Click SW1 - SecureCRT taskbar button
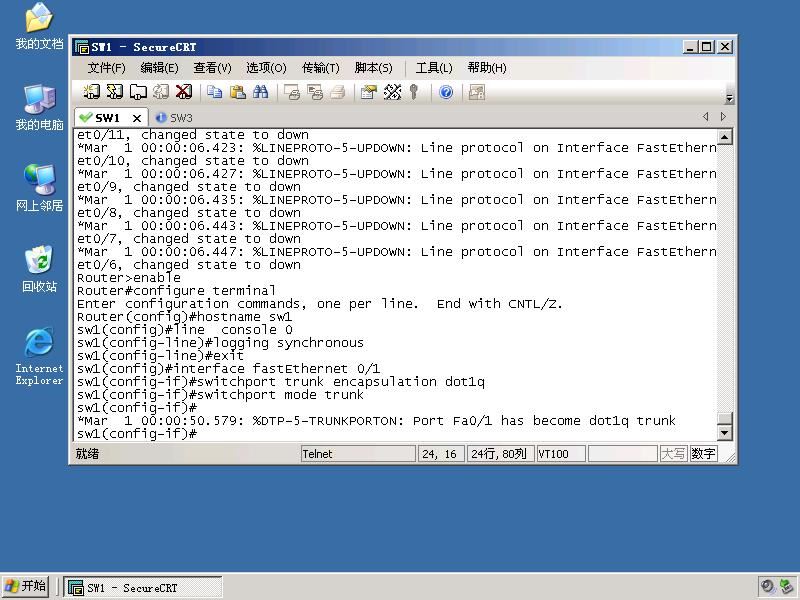Image resolution: width=800 pixels, height=600 pixels. coord(143,588)
